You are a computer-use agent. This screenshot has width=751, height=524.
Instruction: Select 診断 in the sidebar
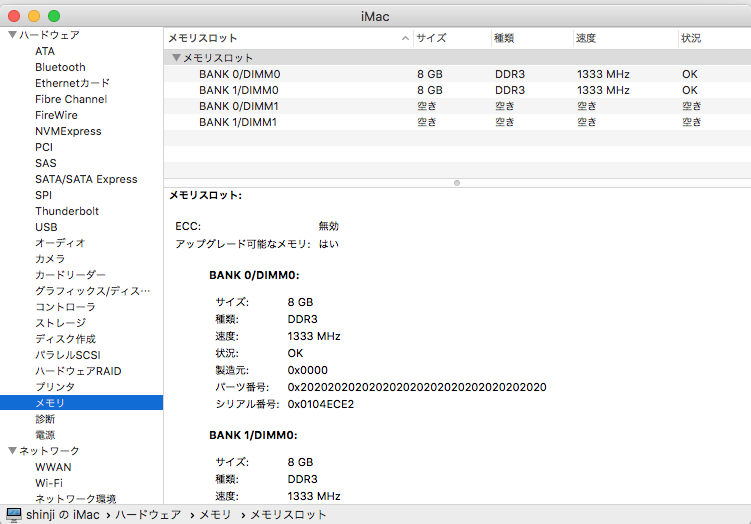pyautogui.click(x=45, y=419)
